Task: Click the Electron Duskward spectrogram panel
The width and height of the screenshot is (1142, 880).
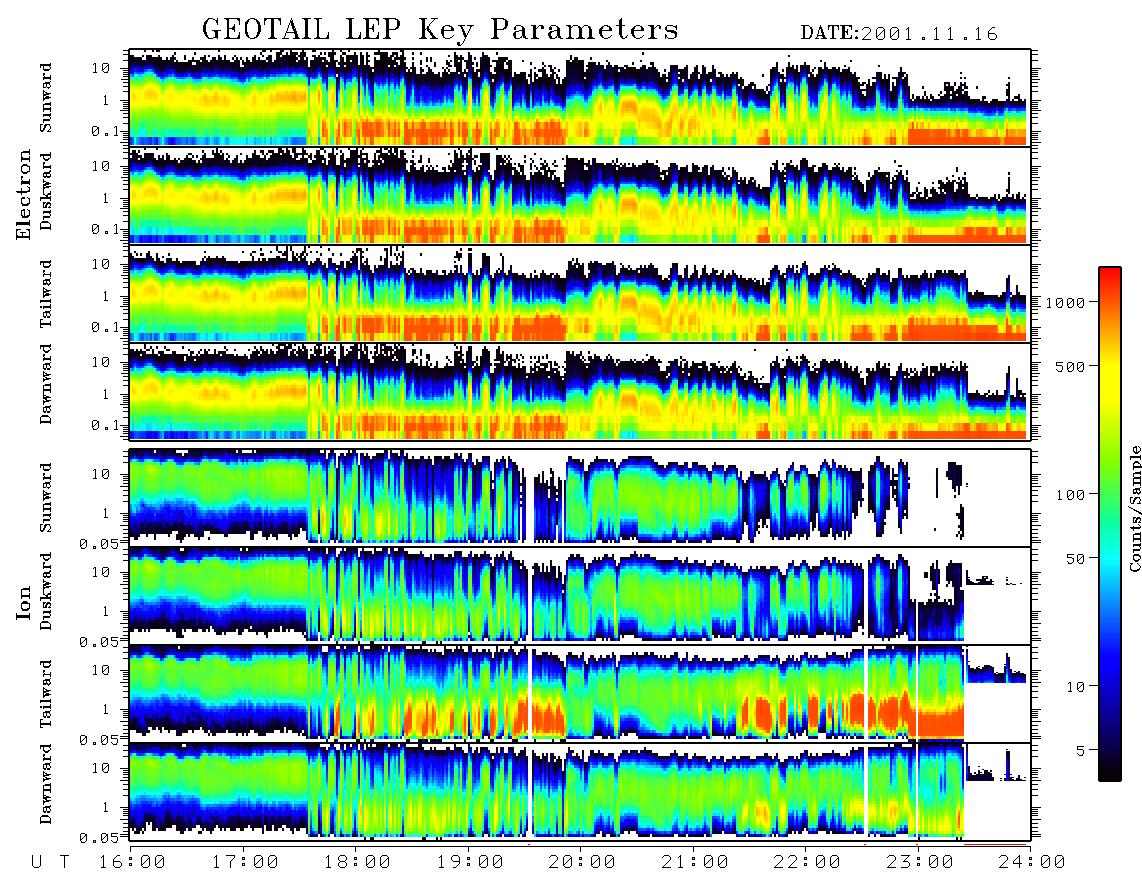Action: point(580,195)
